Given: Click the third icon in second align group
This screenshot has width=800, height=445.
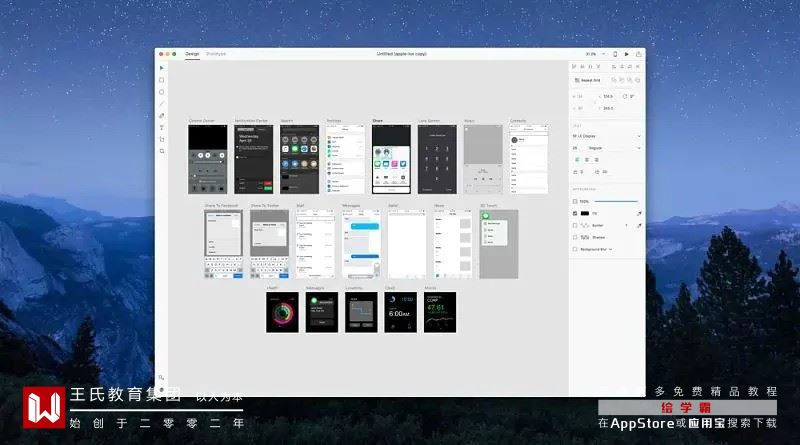Looking at the screenshot, I should [x=630, y=67].
